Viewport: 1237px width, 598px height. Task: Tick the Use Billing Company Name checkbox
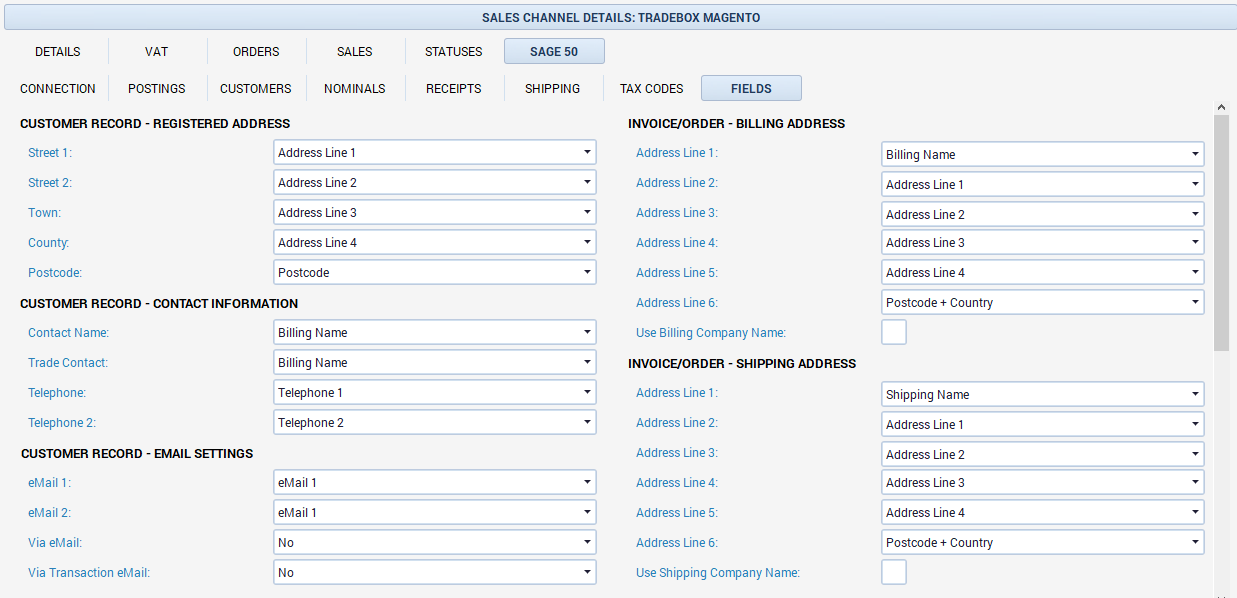click(894, 332)
